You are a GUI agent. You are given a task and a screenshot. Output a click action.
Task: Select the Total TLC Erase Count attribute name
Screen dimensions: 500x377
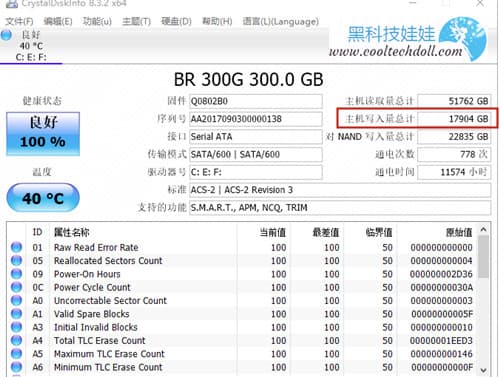[99, 341]
